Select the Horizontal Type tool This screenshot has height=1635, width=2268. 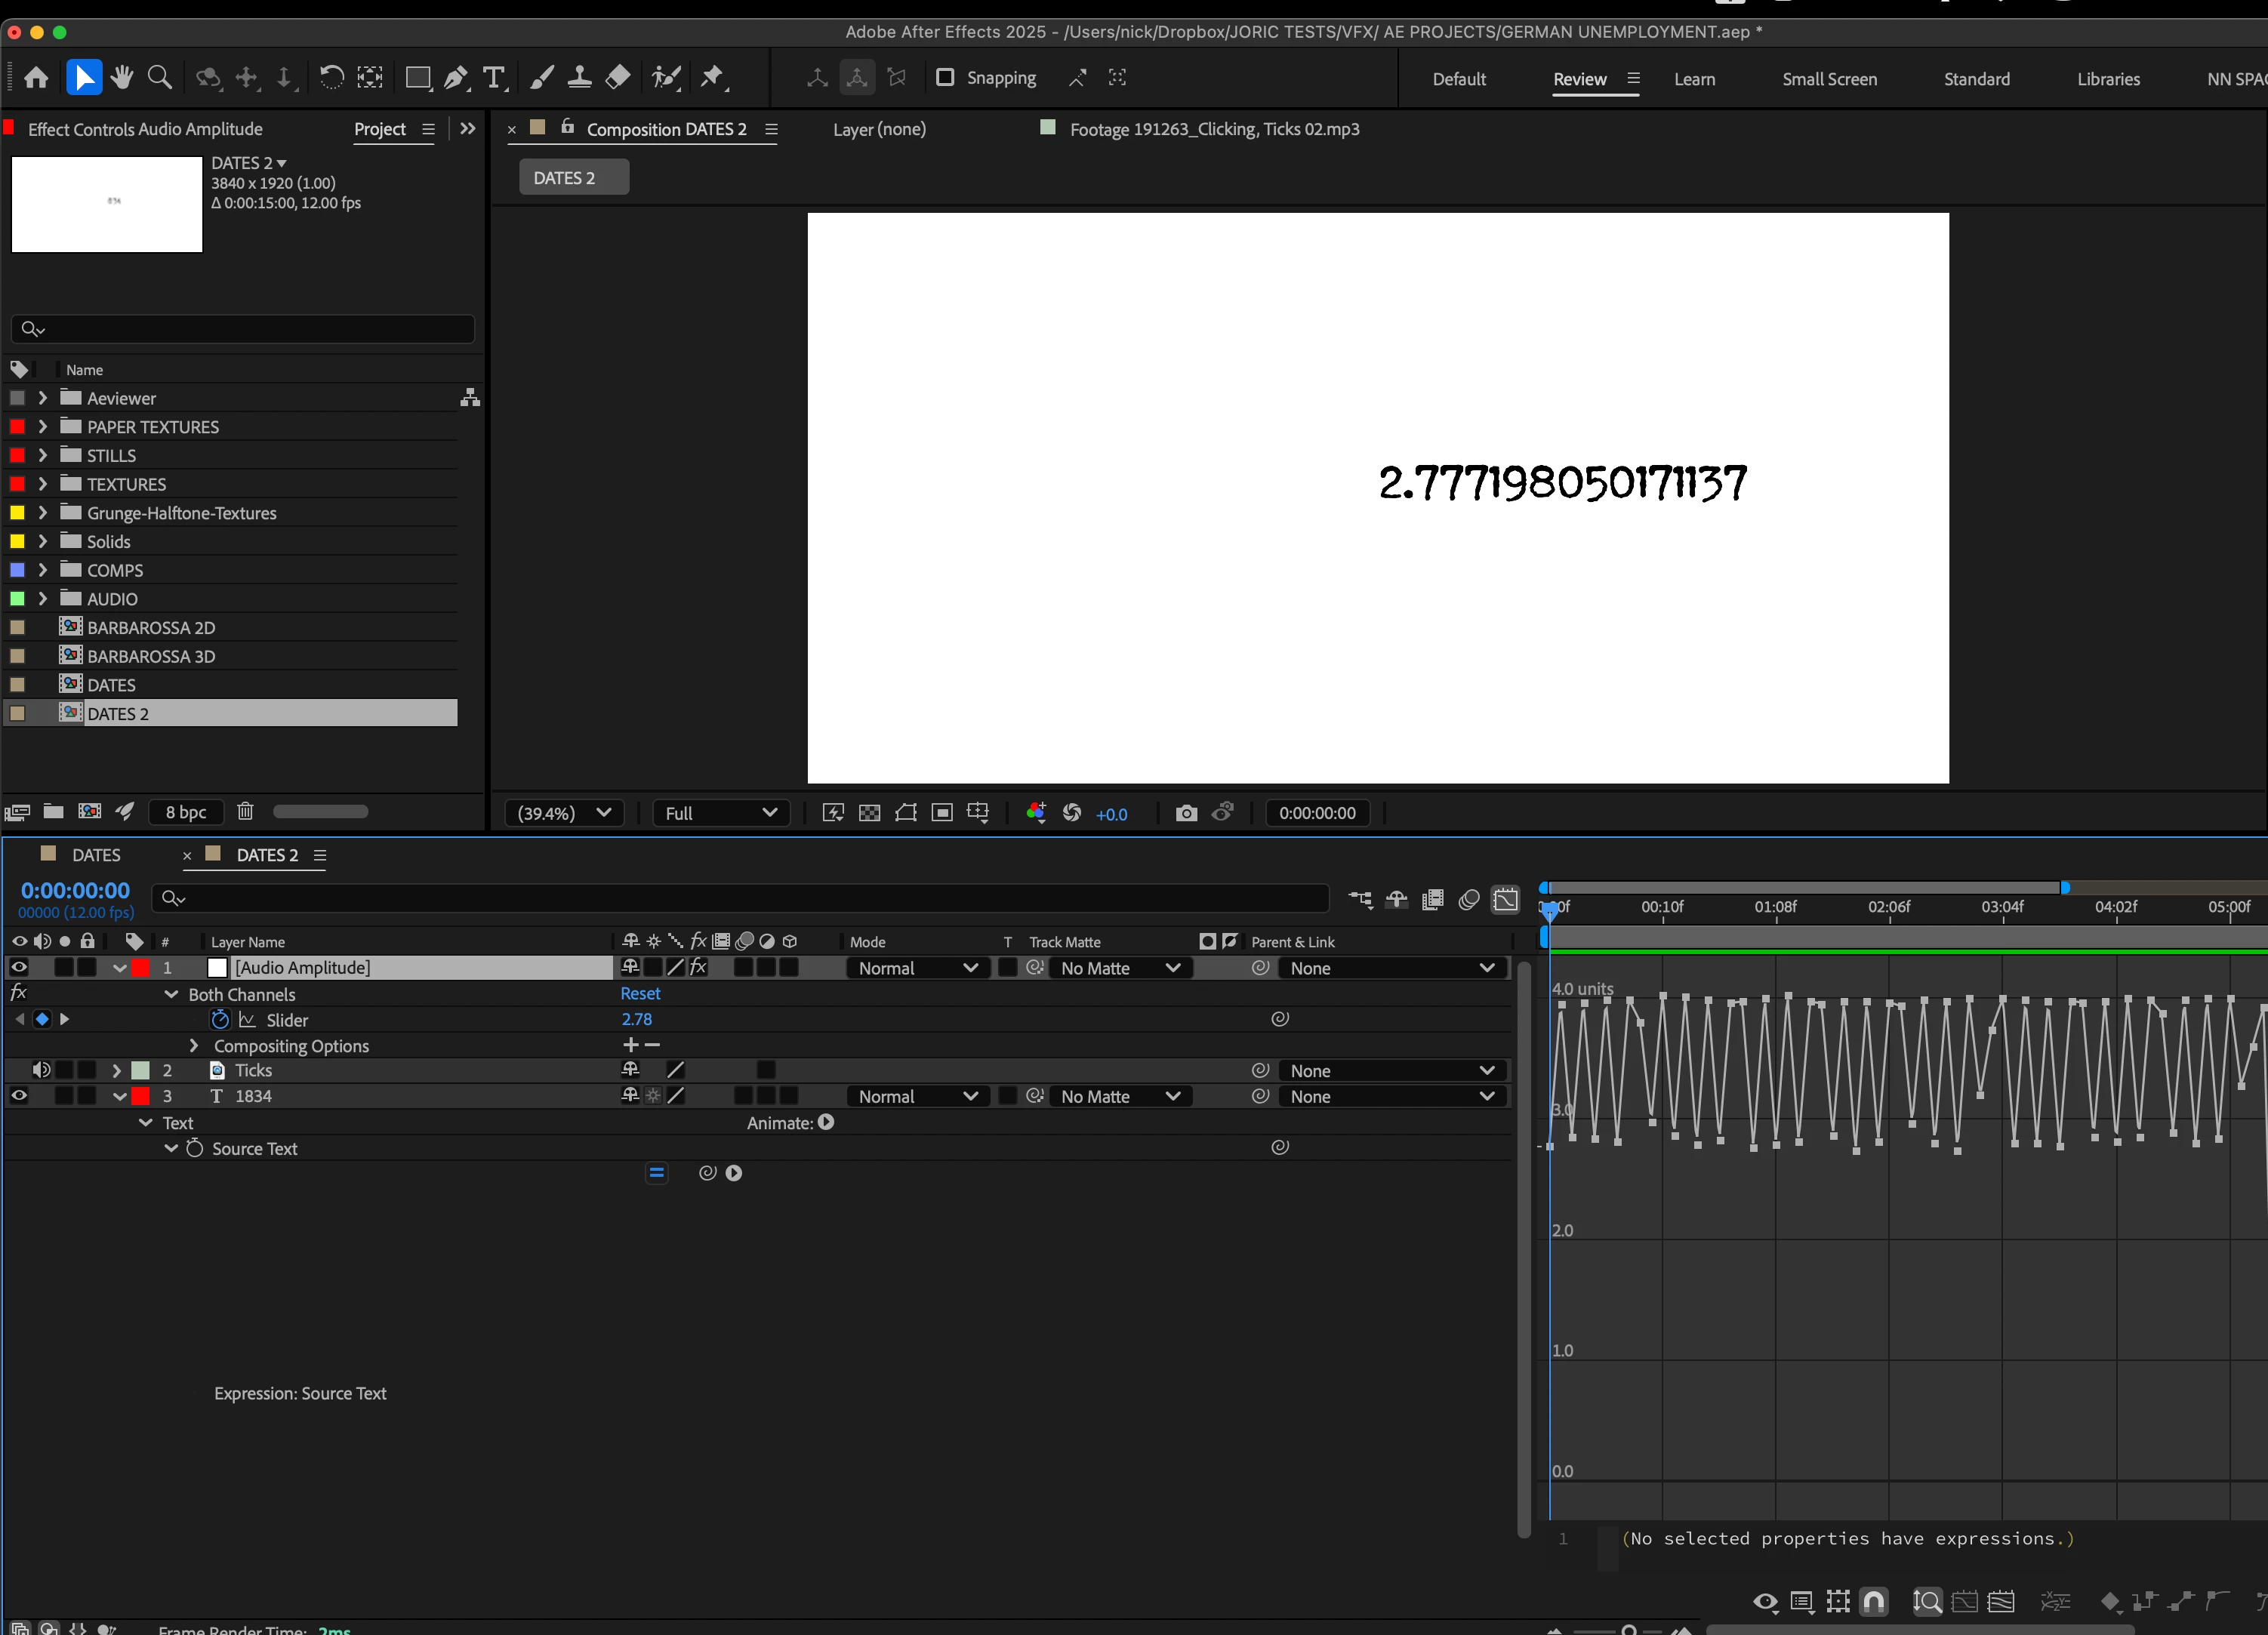[493, 78]
